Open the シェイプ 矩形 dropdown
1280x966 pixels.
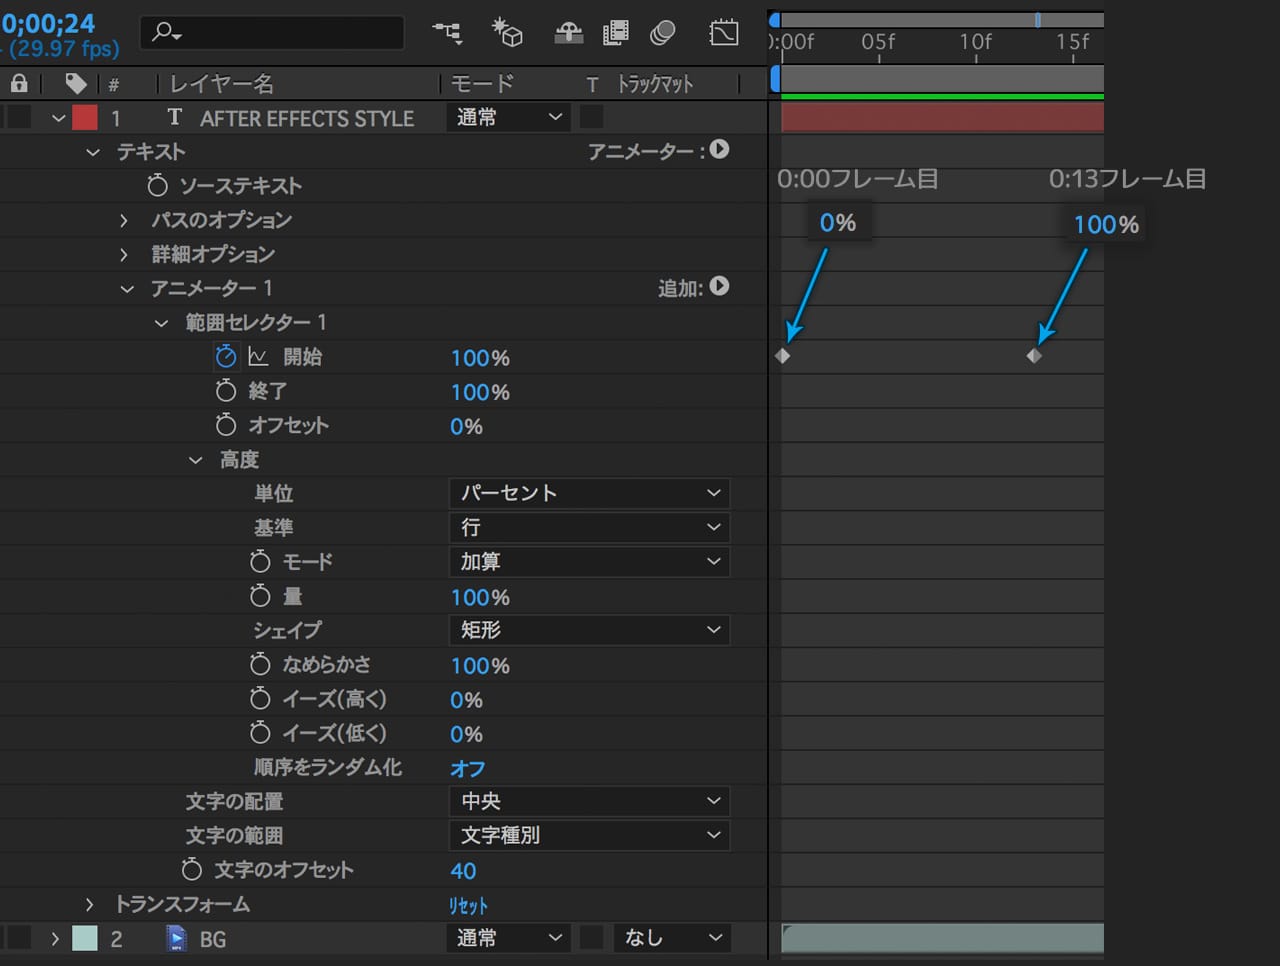[589, 630]
